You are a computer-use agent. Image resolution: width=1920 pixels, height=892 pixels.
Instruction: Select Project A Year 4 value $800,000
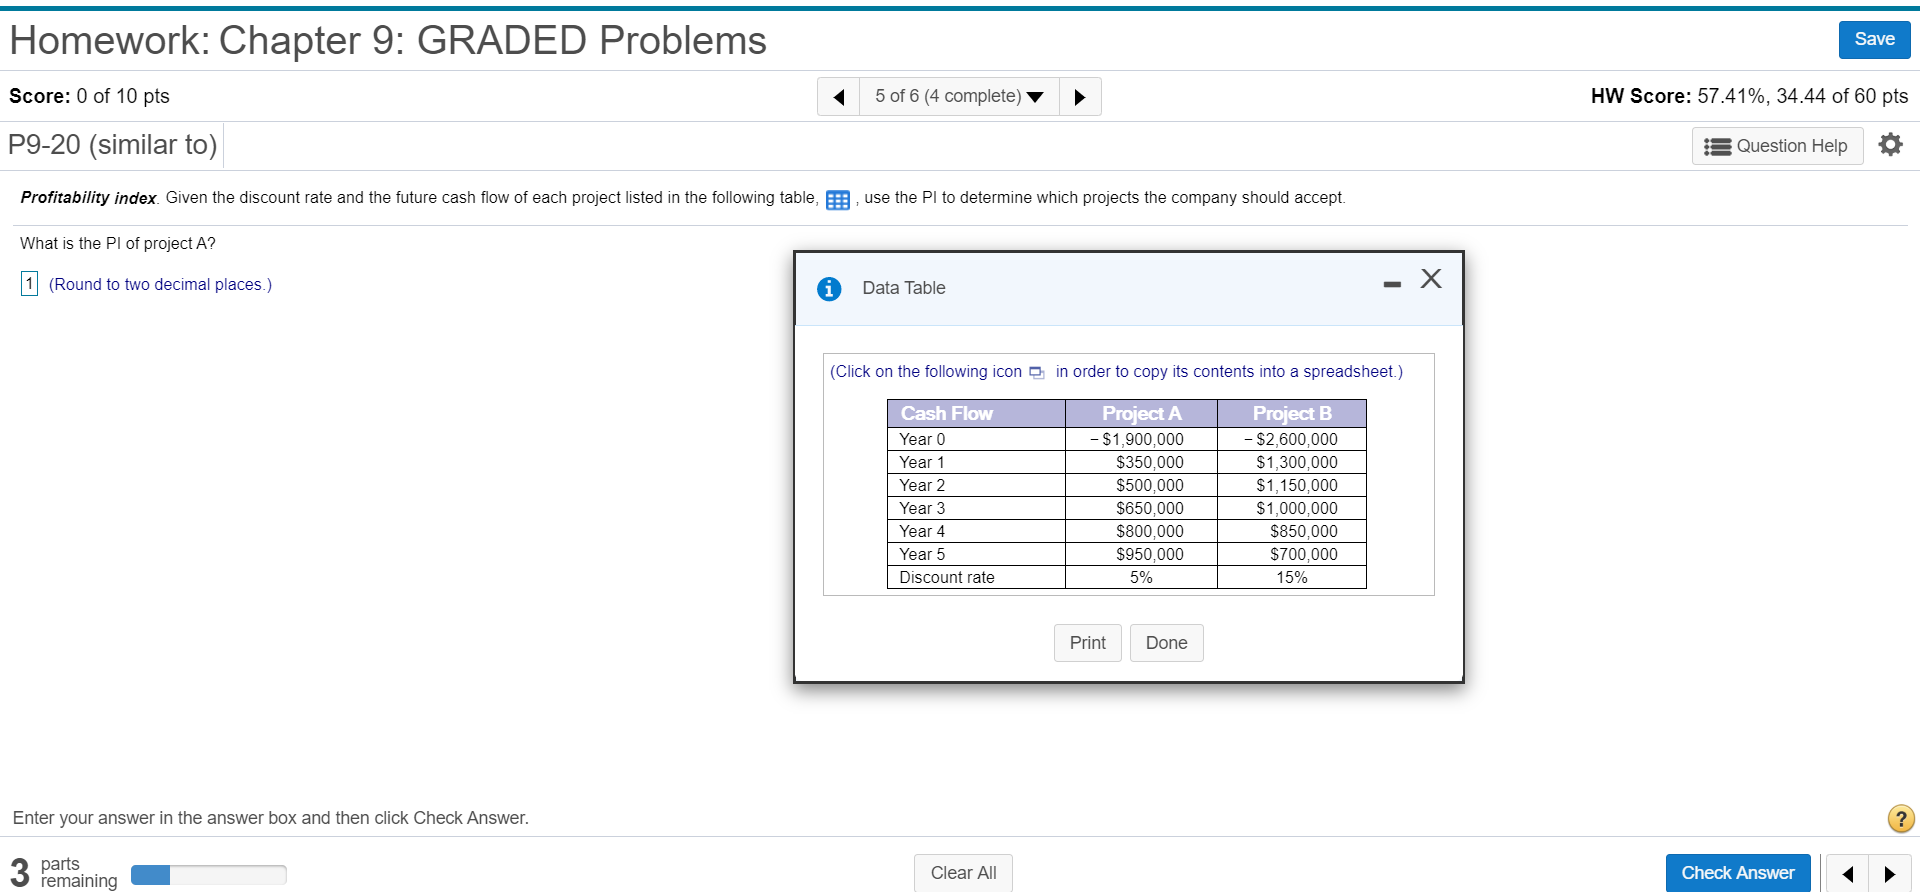tap(1150, 531)
